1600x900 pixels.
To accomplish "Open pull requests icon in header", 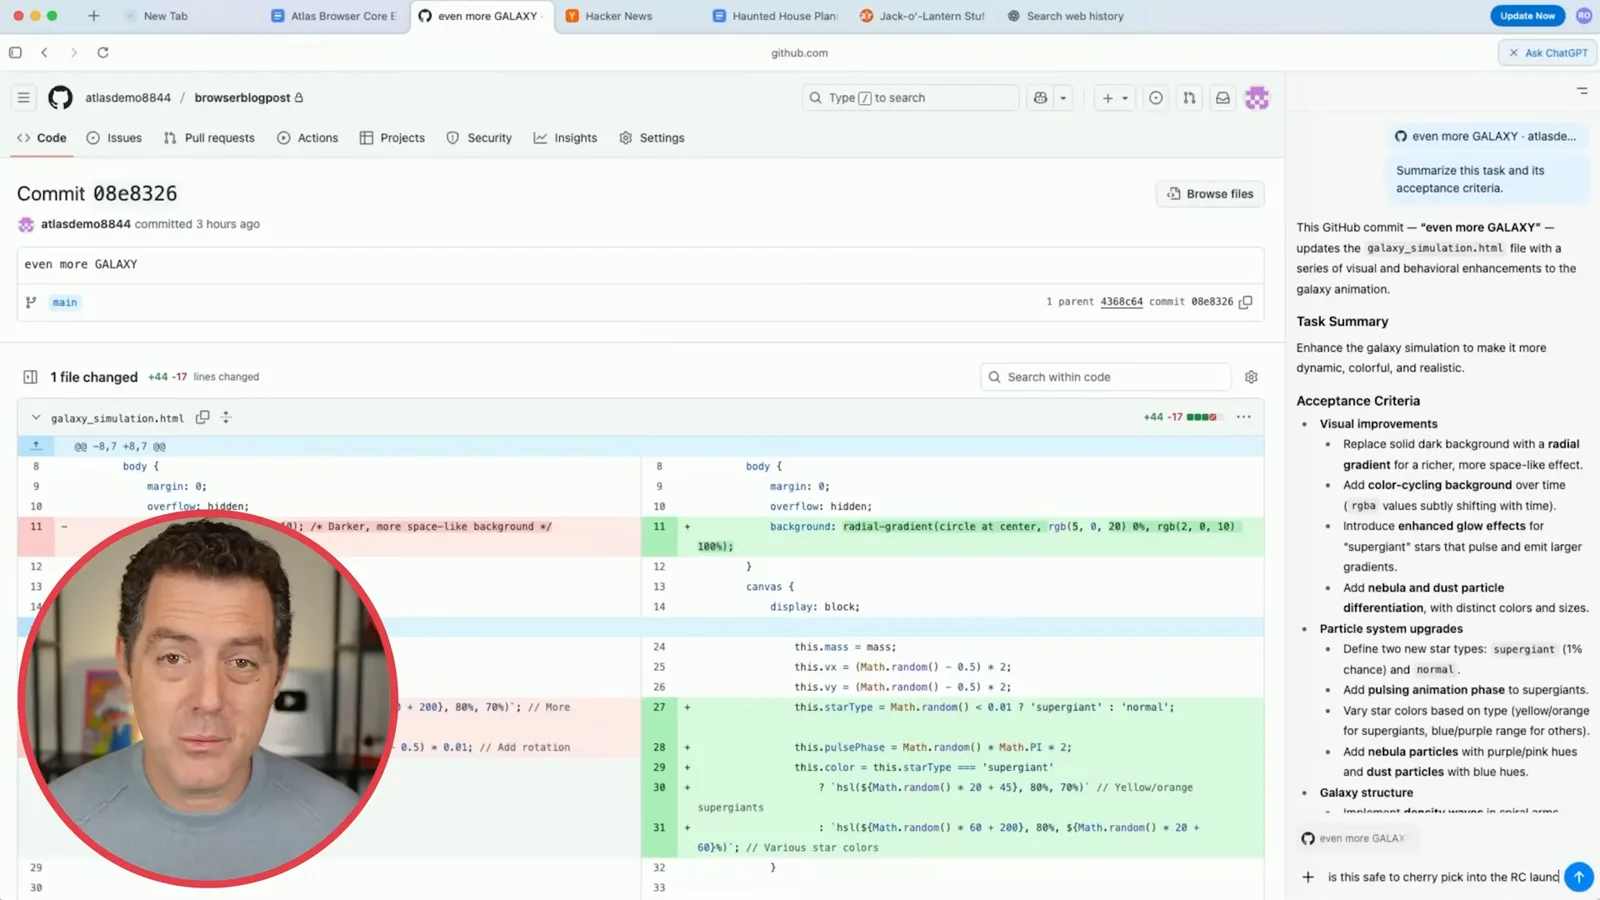I will (1189, 98).
